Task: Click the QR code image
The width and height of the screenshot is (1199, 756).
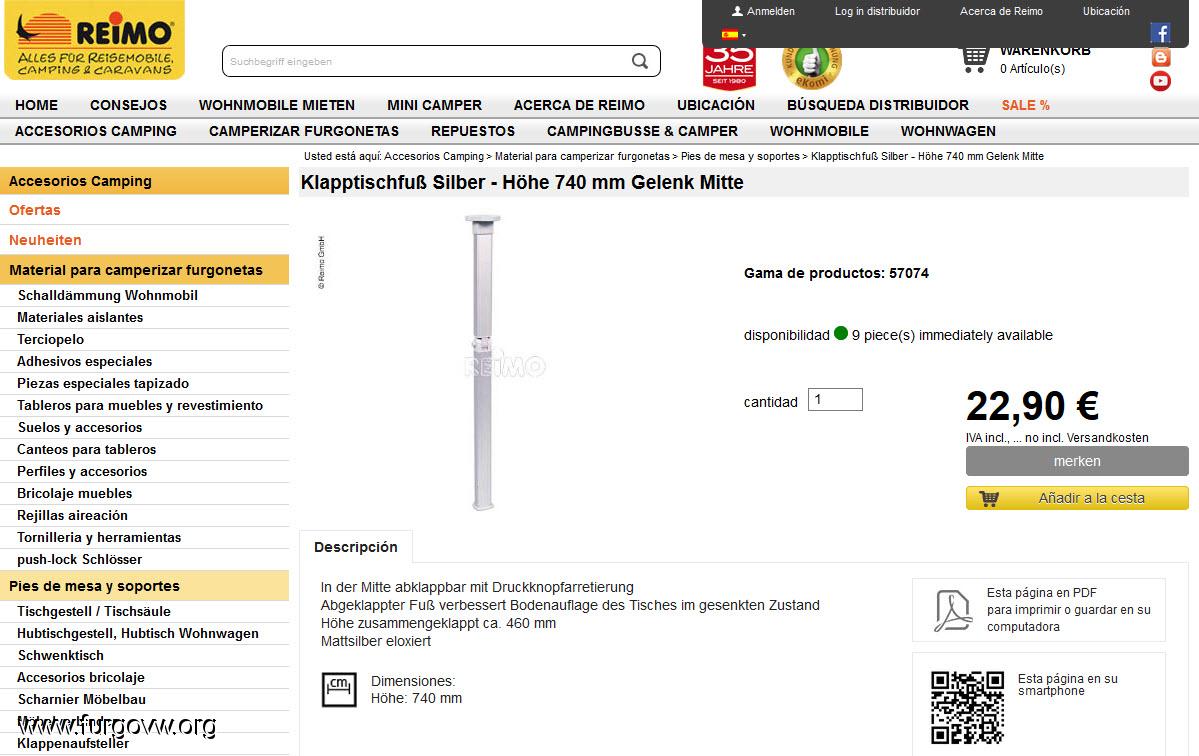Action: [967, 707]
